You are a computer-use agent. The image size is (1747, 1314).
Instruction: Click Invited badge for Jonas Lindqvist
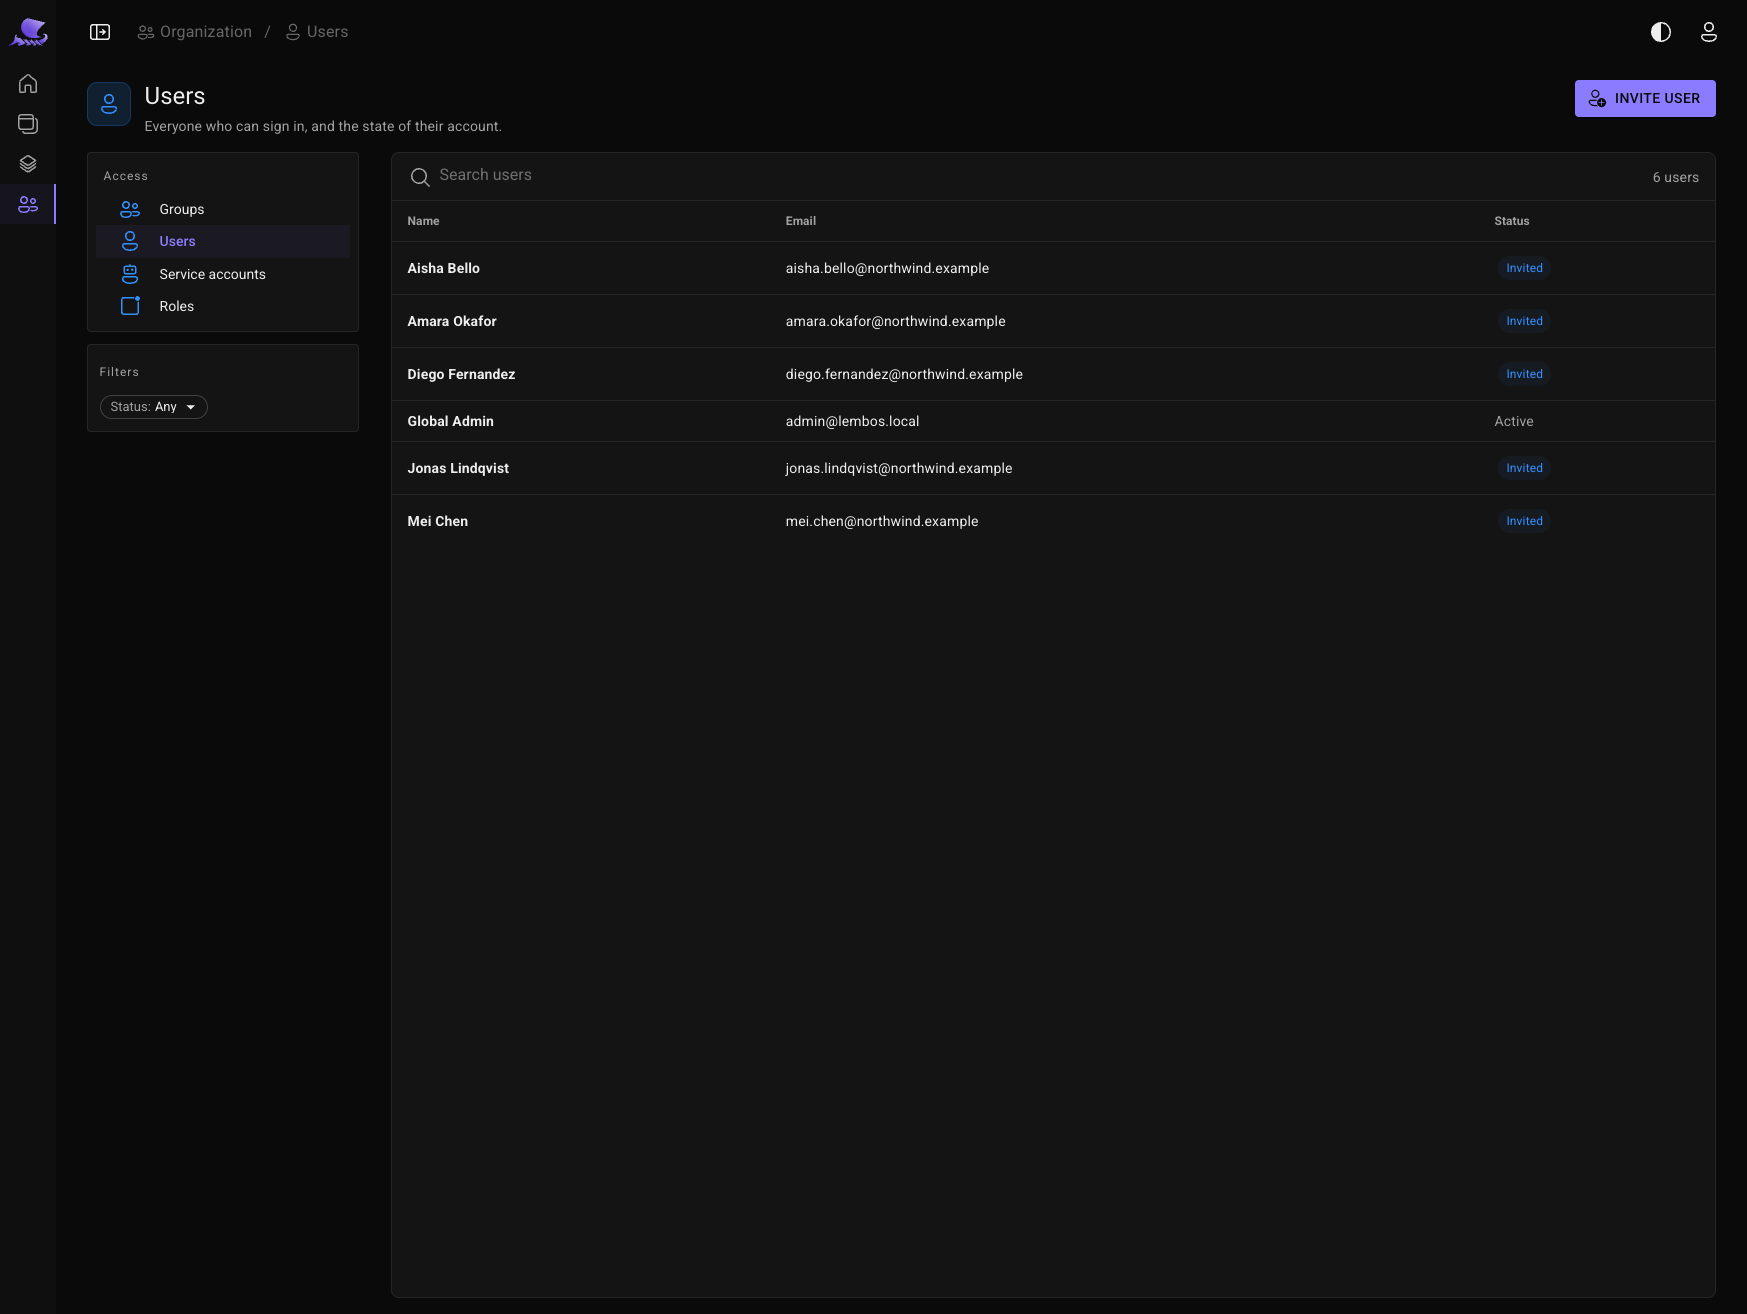(x=1524, y=468)
